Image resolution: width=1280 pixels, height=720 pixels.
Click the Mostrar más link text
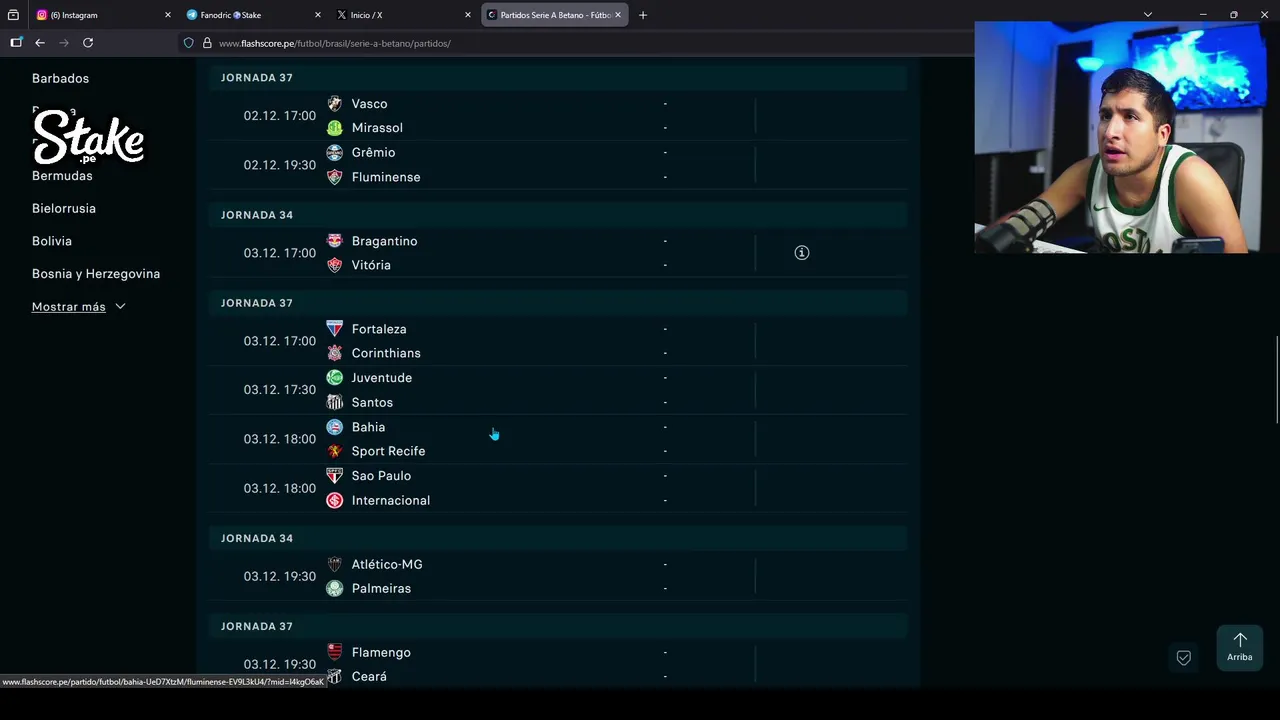68,307
